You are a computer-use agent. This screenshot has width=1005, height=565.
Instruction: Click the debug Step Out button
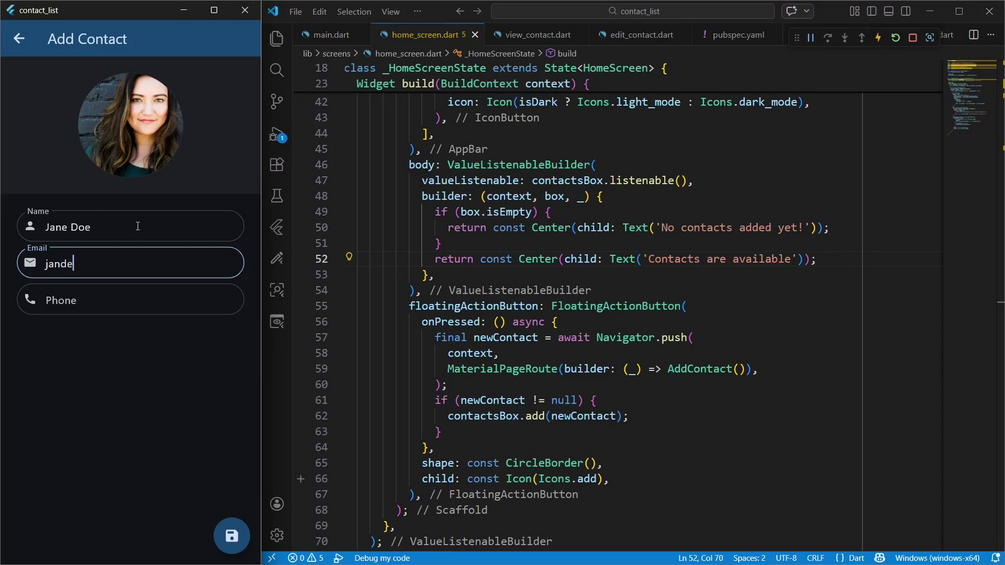[861, 38]
